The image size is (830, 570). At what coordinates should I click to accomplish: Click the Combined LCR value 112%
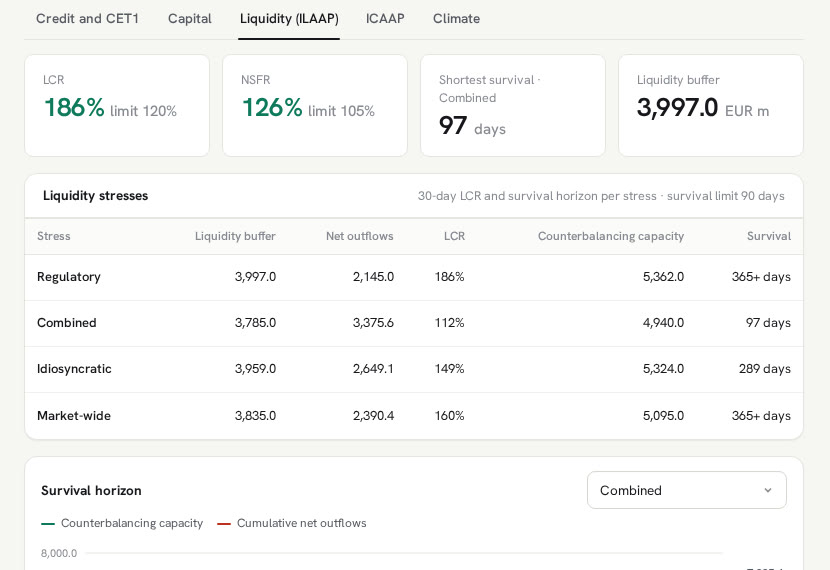[x=449, y=323]
